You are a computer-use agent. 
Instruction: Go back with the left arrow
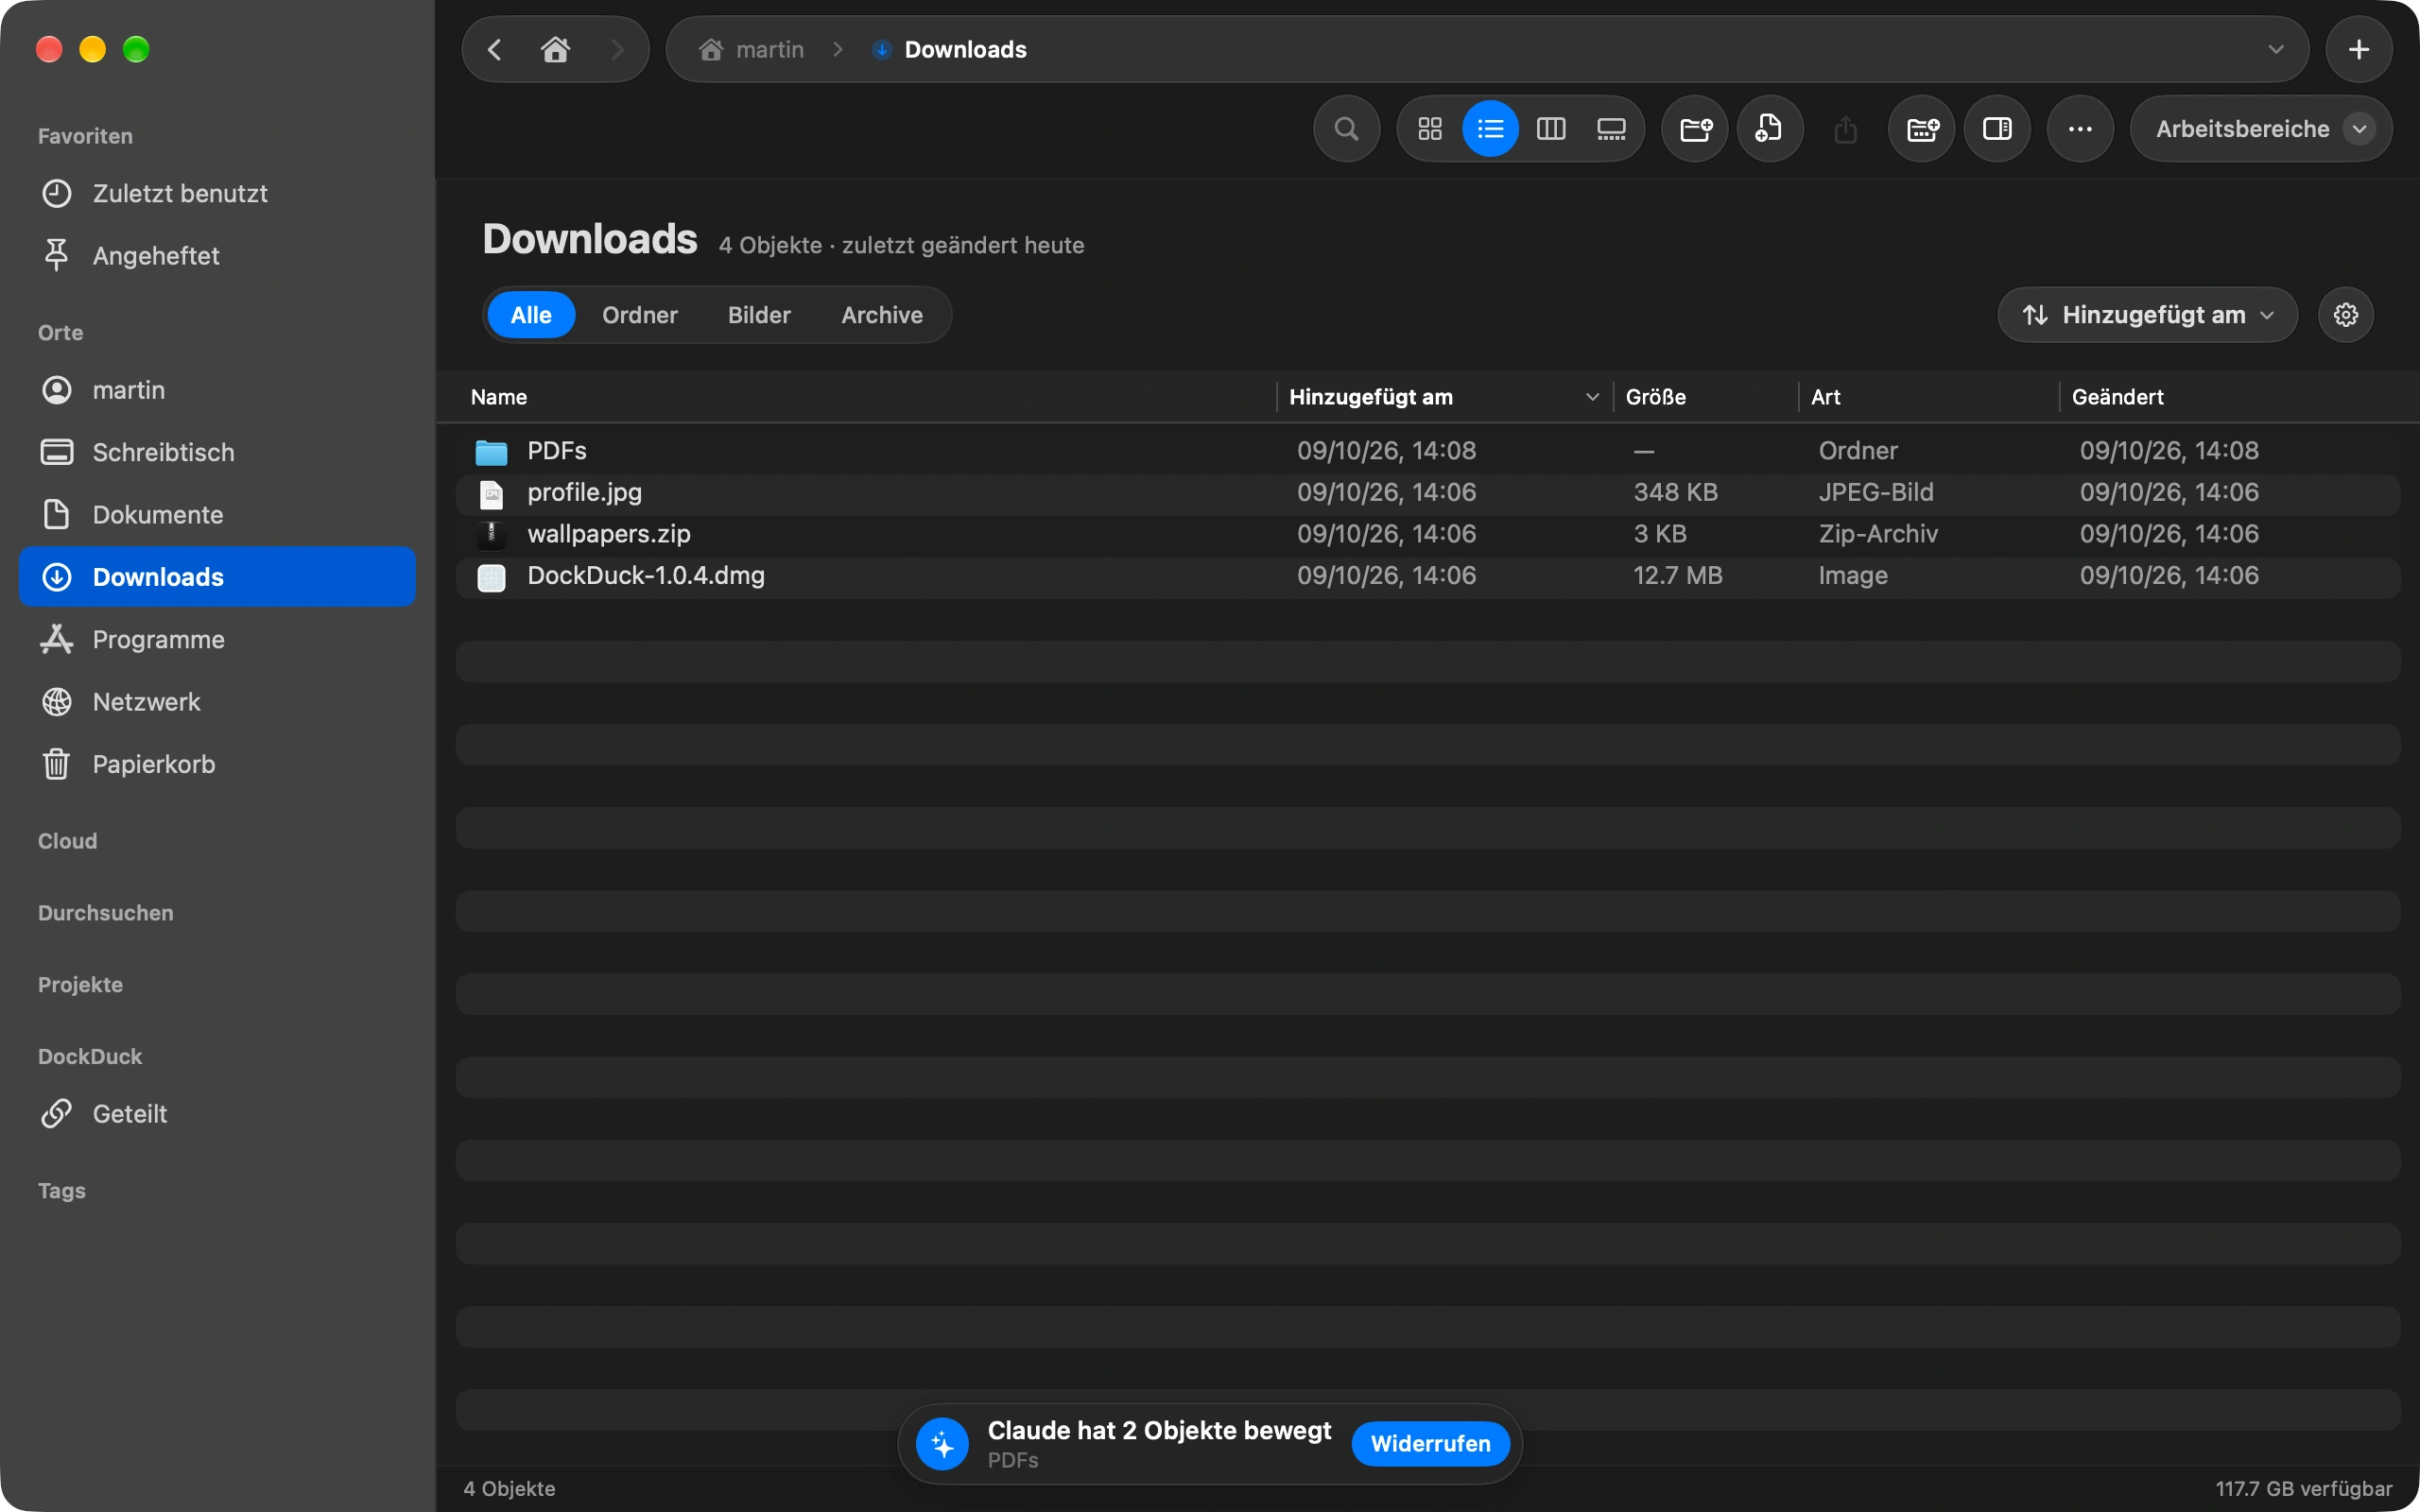[494, 49]
